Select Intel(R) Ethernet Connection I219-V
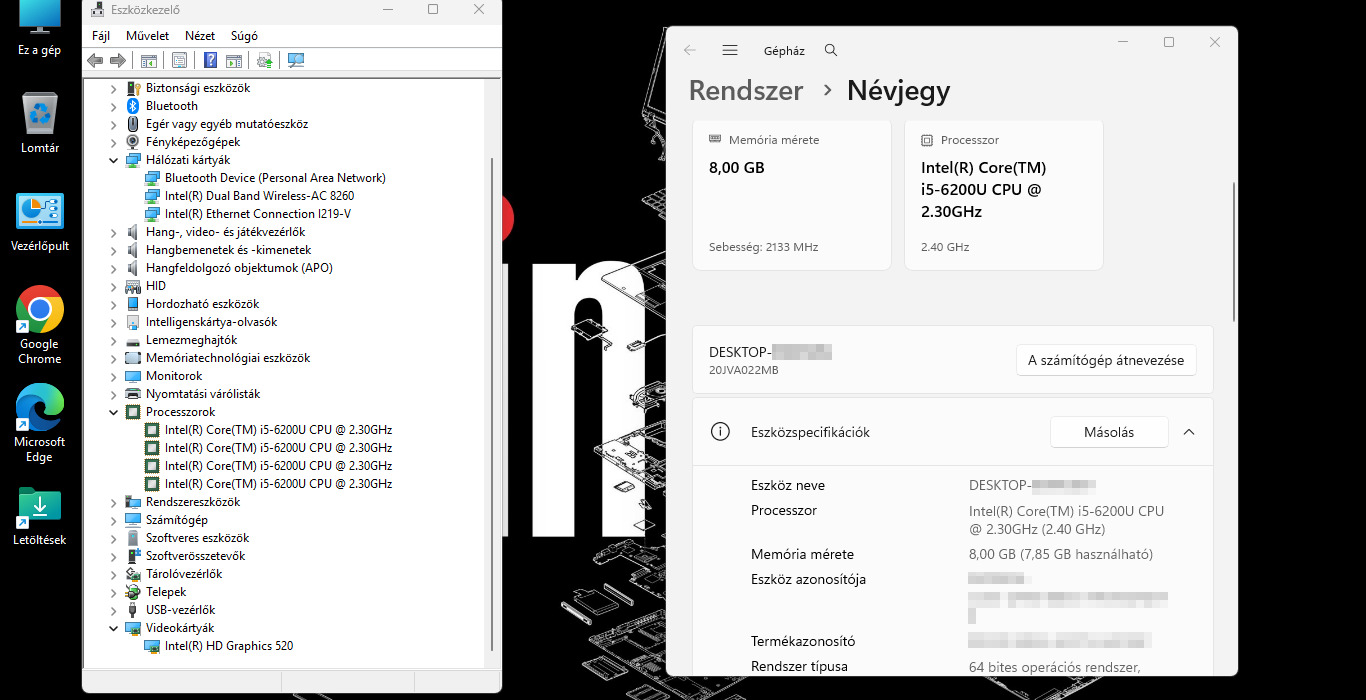Viewport: 1366px width, 700px height. [x=258, y=214]
